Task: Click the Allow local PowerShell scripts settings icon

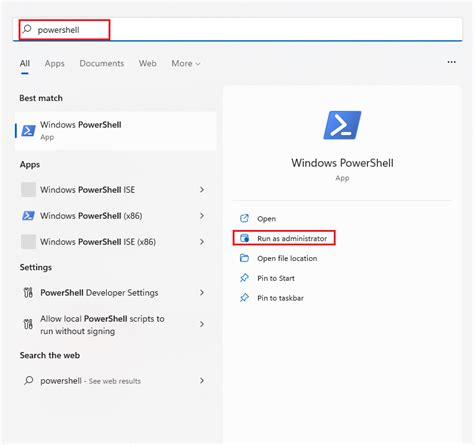Action: tap(28, 324)
